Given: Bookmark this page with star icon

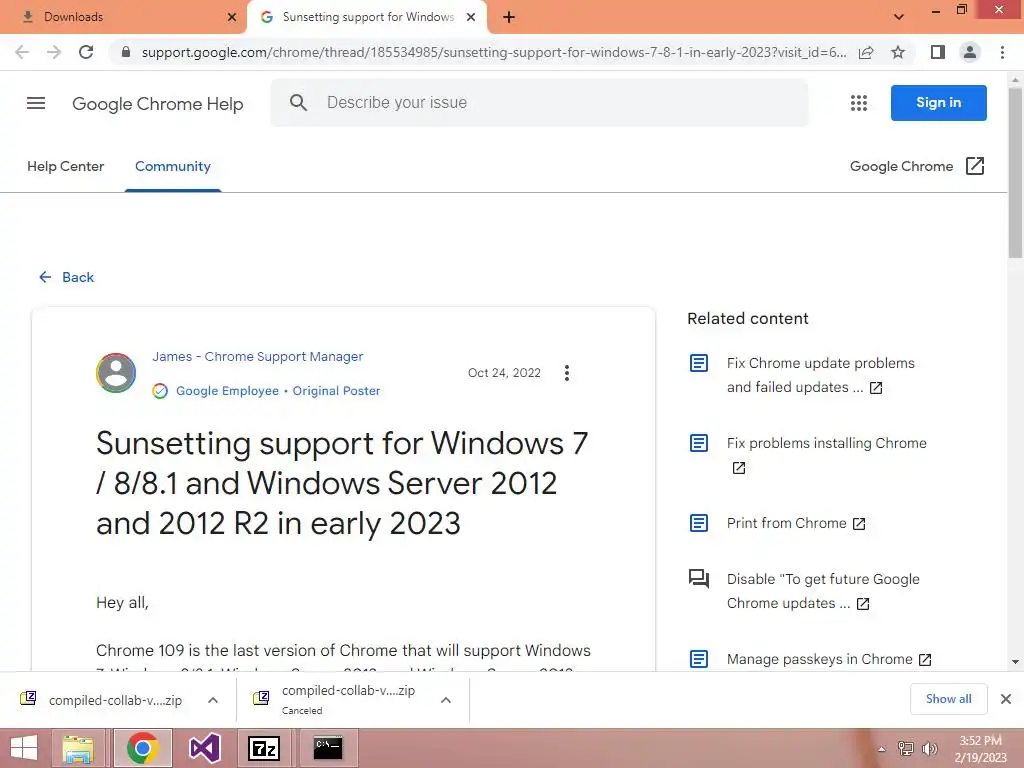Looking at the screenshot, I should 898,52.
